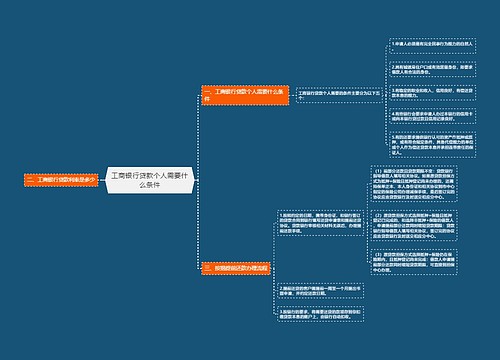Select condition 4 about the bank credit card
This screenshot has height=360, width=500.
[x=432, y=116]
